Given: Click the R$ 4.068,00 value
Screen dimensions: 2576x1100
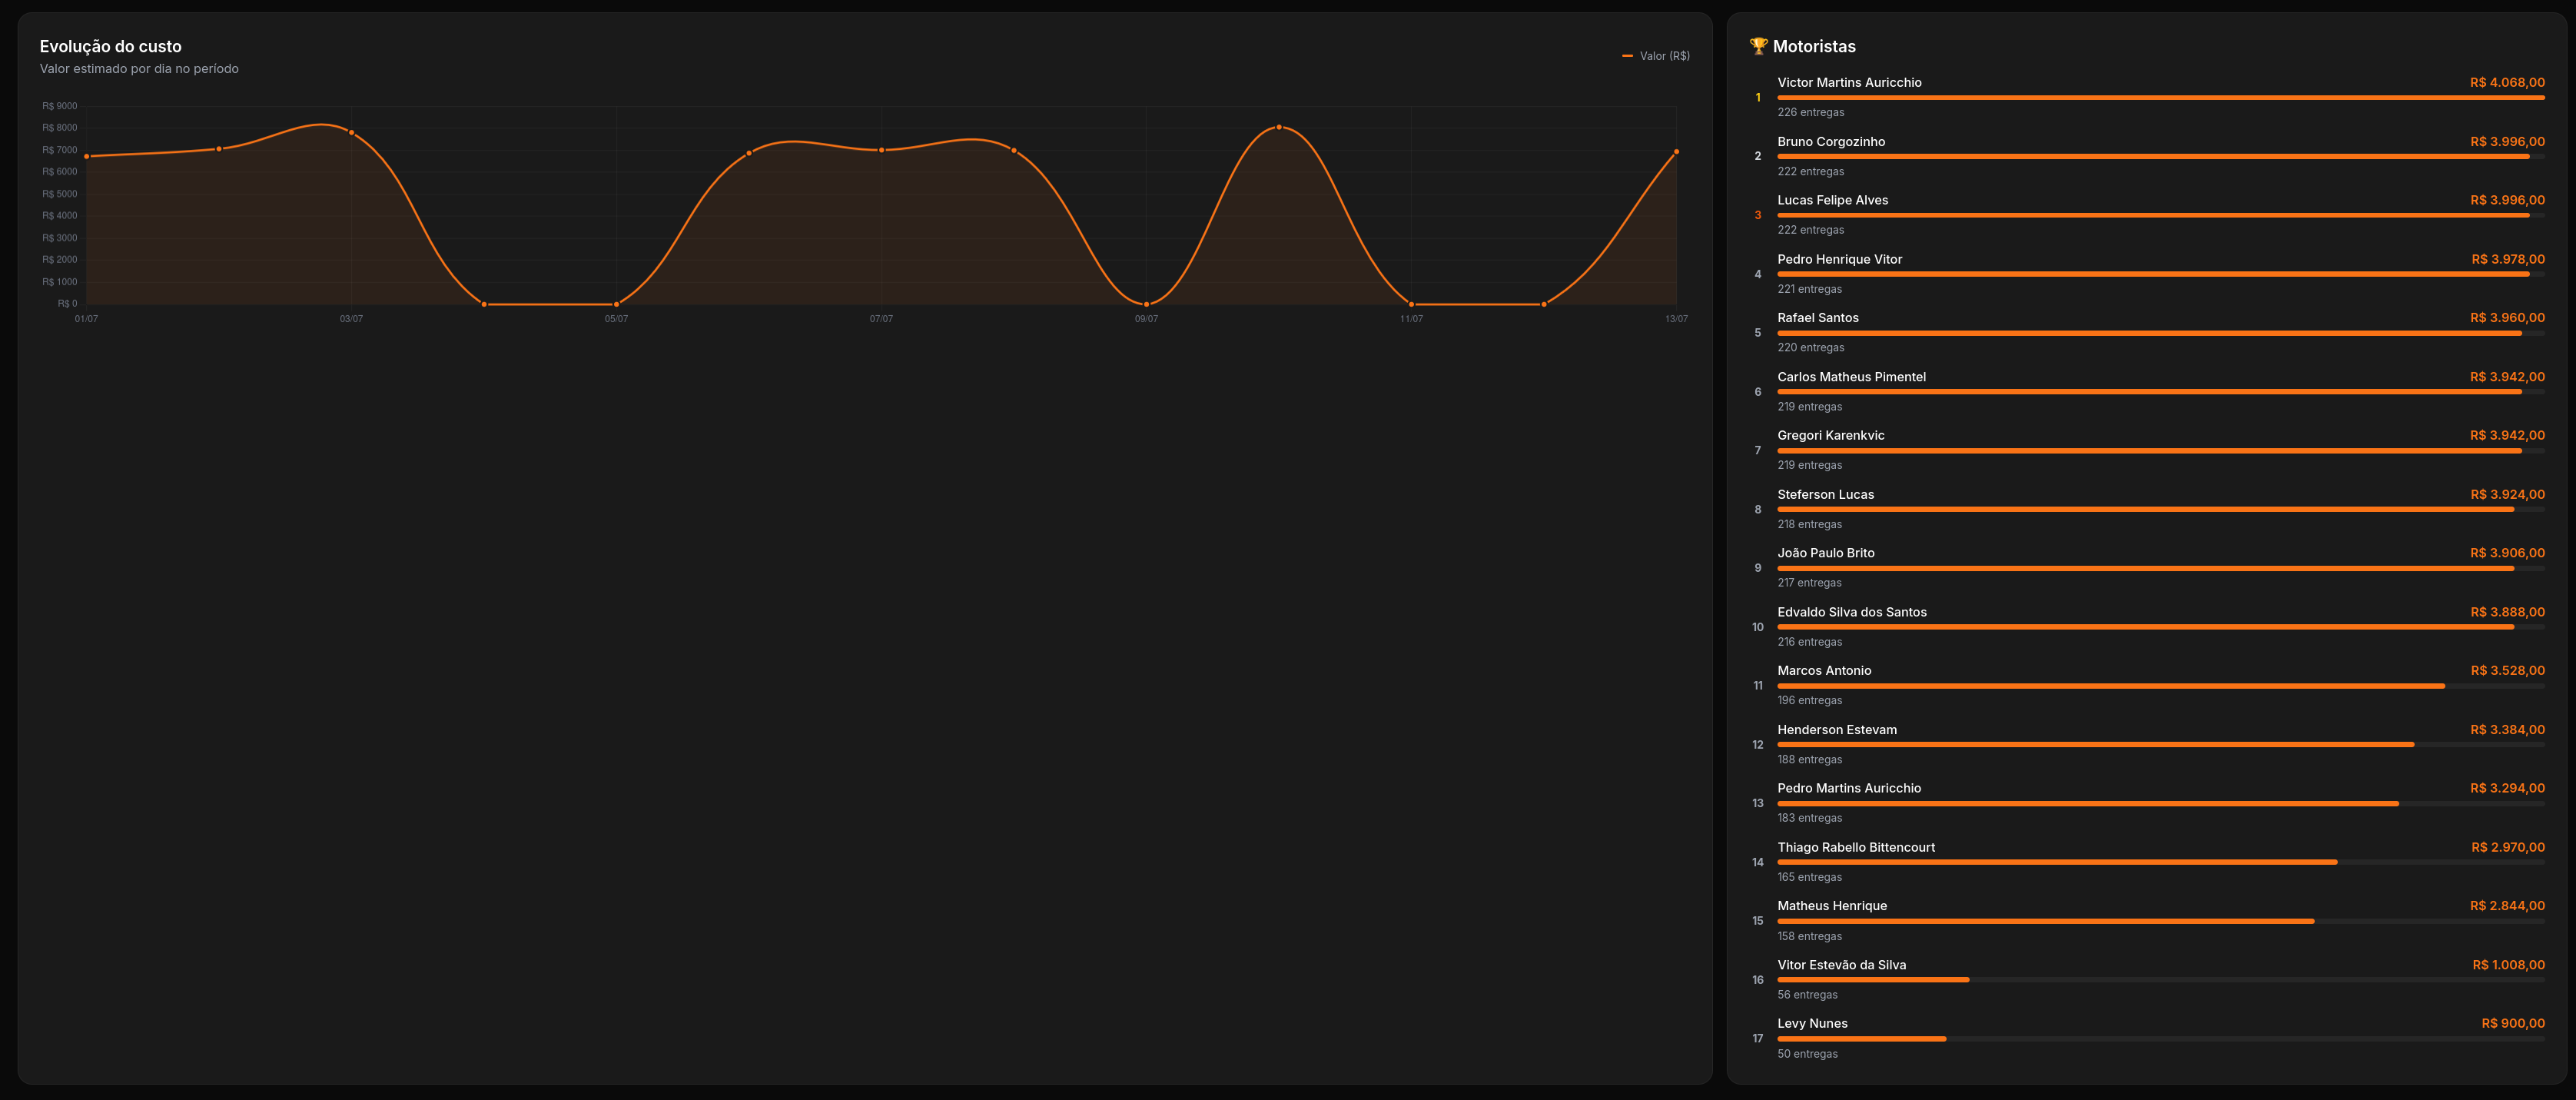Looking at the screenshot, I should 2507,83.
